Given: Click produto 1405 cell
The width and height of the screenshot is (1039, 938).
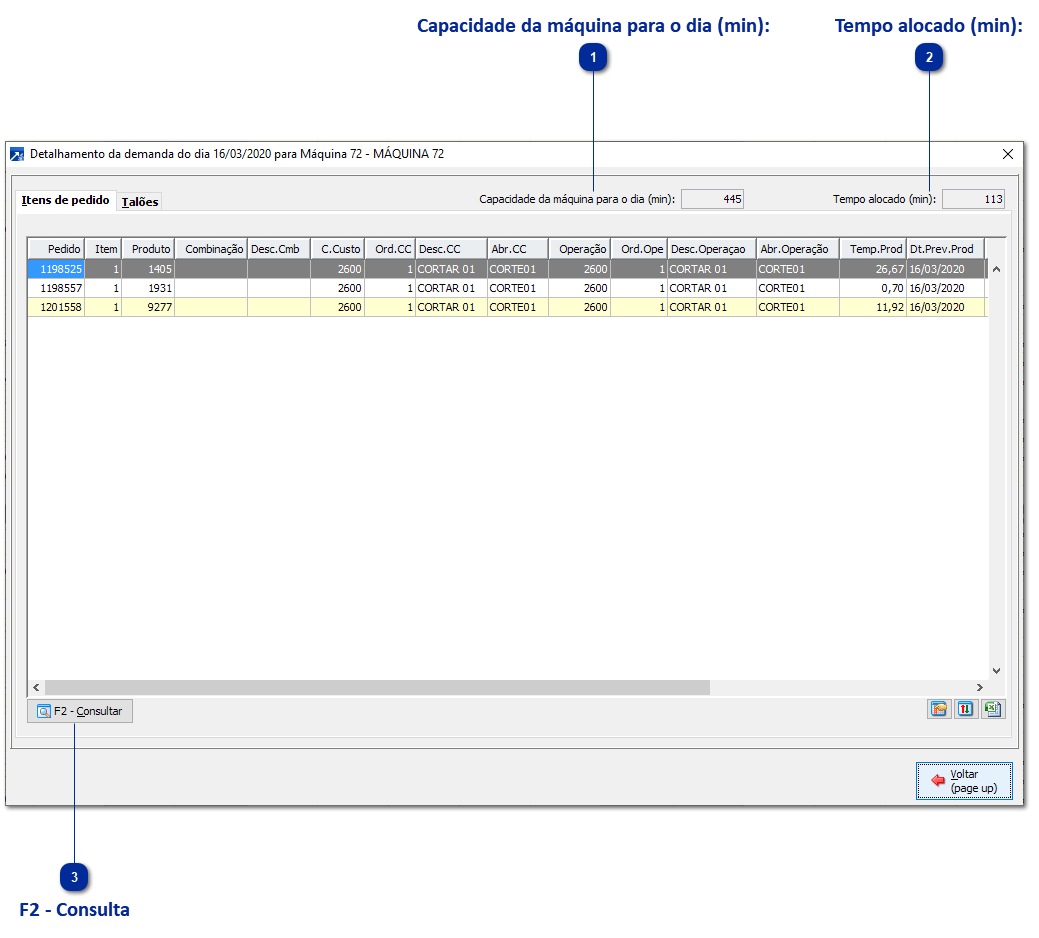Looking at the screenshot, I should [x=148, y=270].
